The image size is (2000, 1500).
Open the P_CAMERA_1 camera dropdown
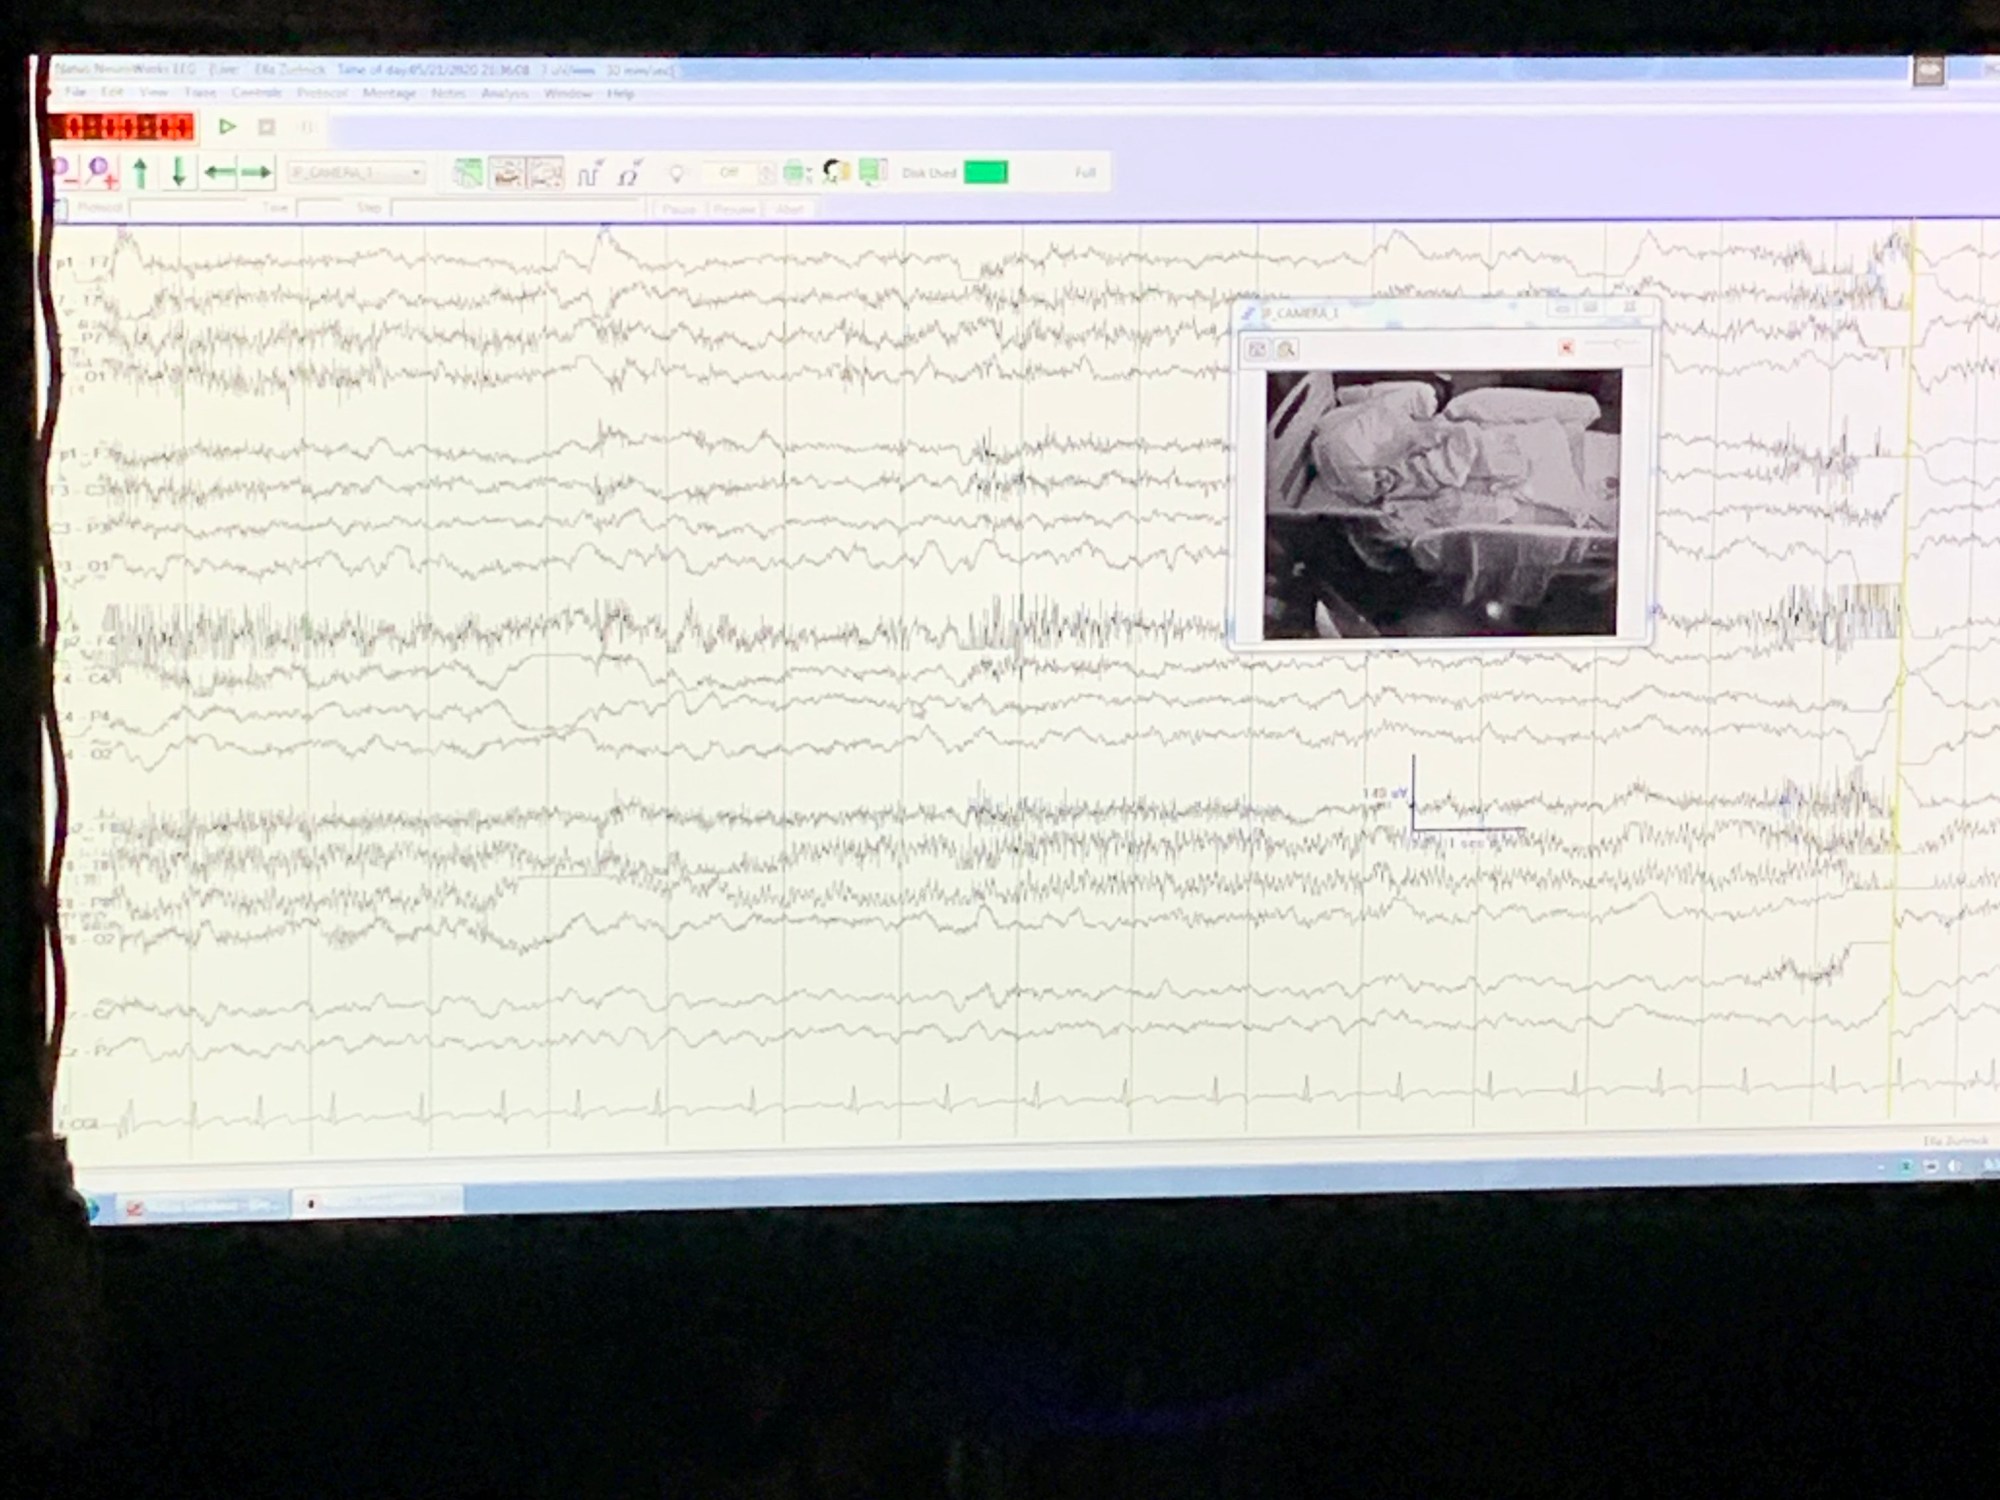click(416, 173)
